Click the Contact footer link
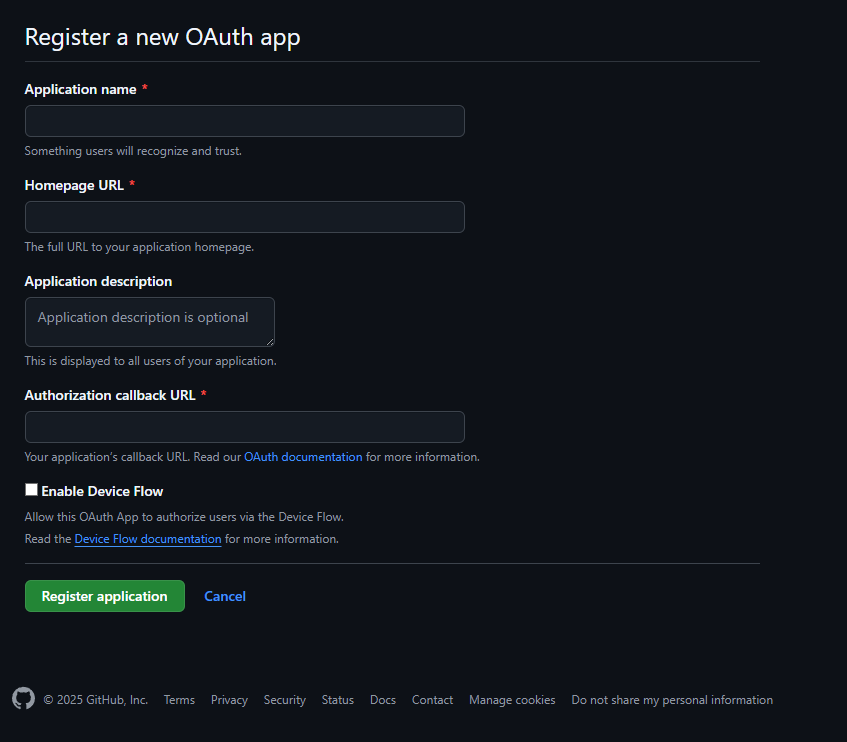The width and height of the screenshot is (847, 742). [x=432, y=699]
